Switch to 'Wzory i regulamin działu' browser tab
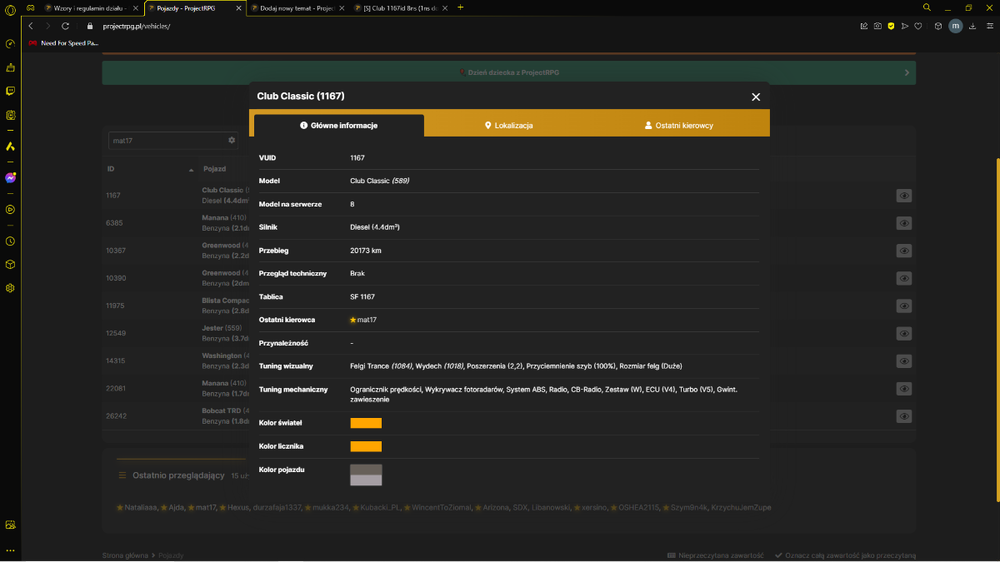Screen dimensions: 1000x562 pos(89,8)
